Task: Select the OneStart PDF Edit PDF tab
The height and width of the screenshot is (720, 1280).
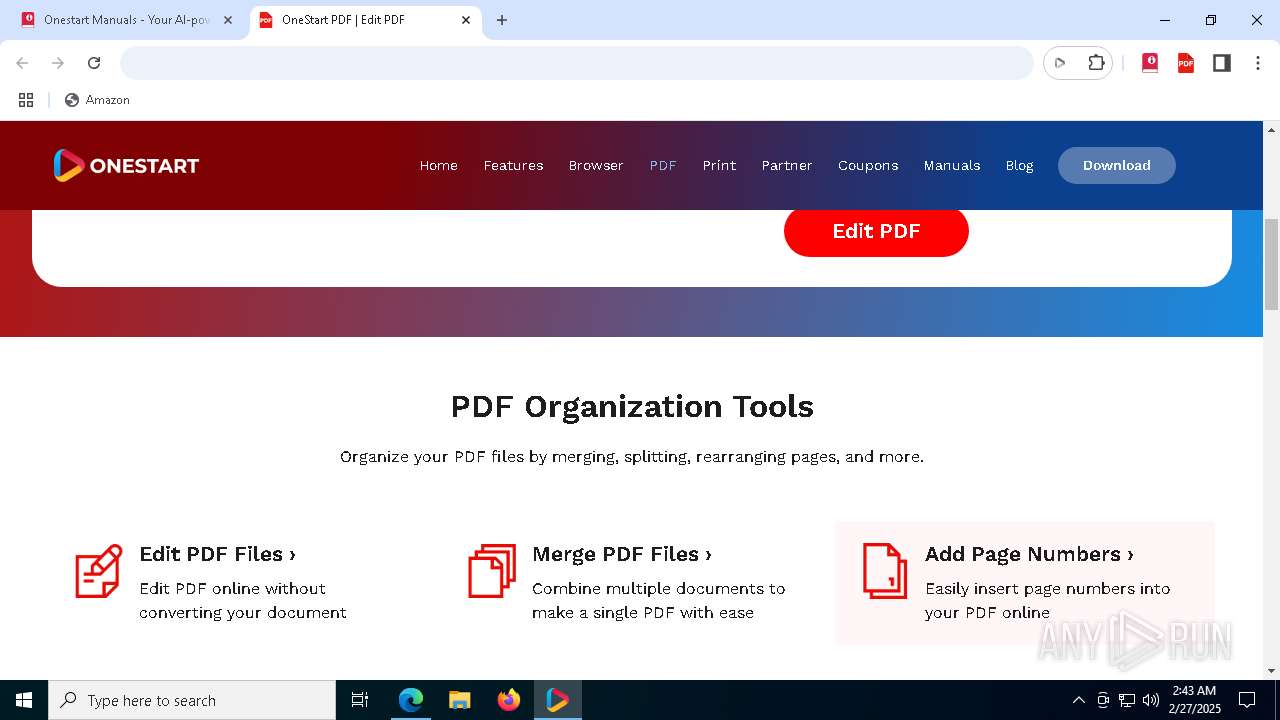Action: (x=364, y=20)
